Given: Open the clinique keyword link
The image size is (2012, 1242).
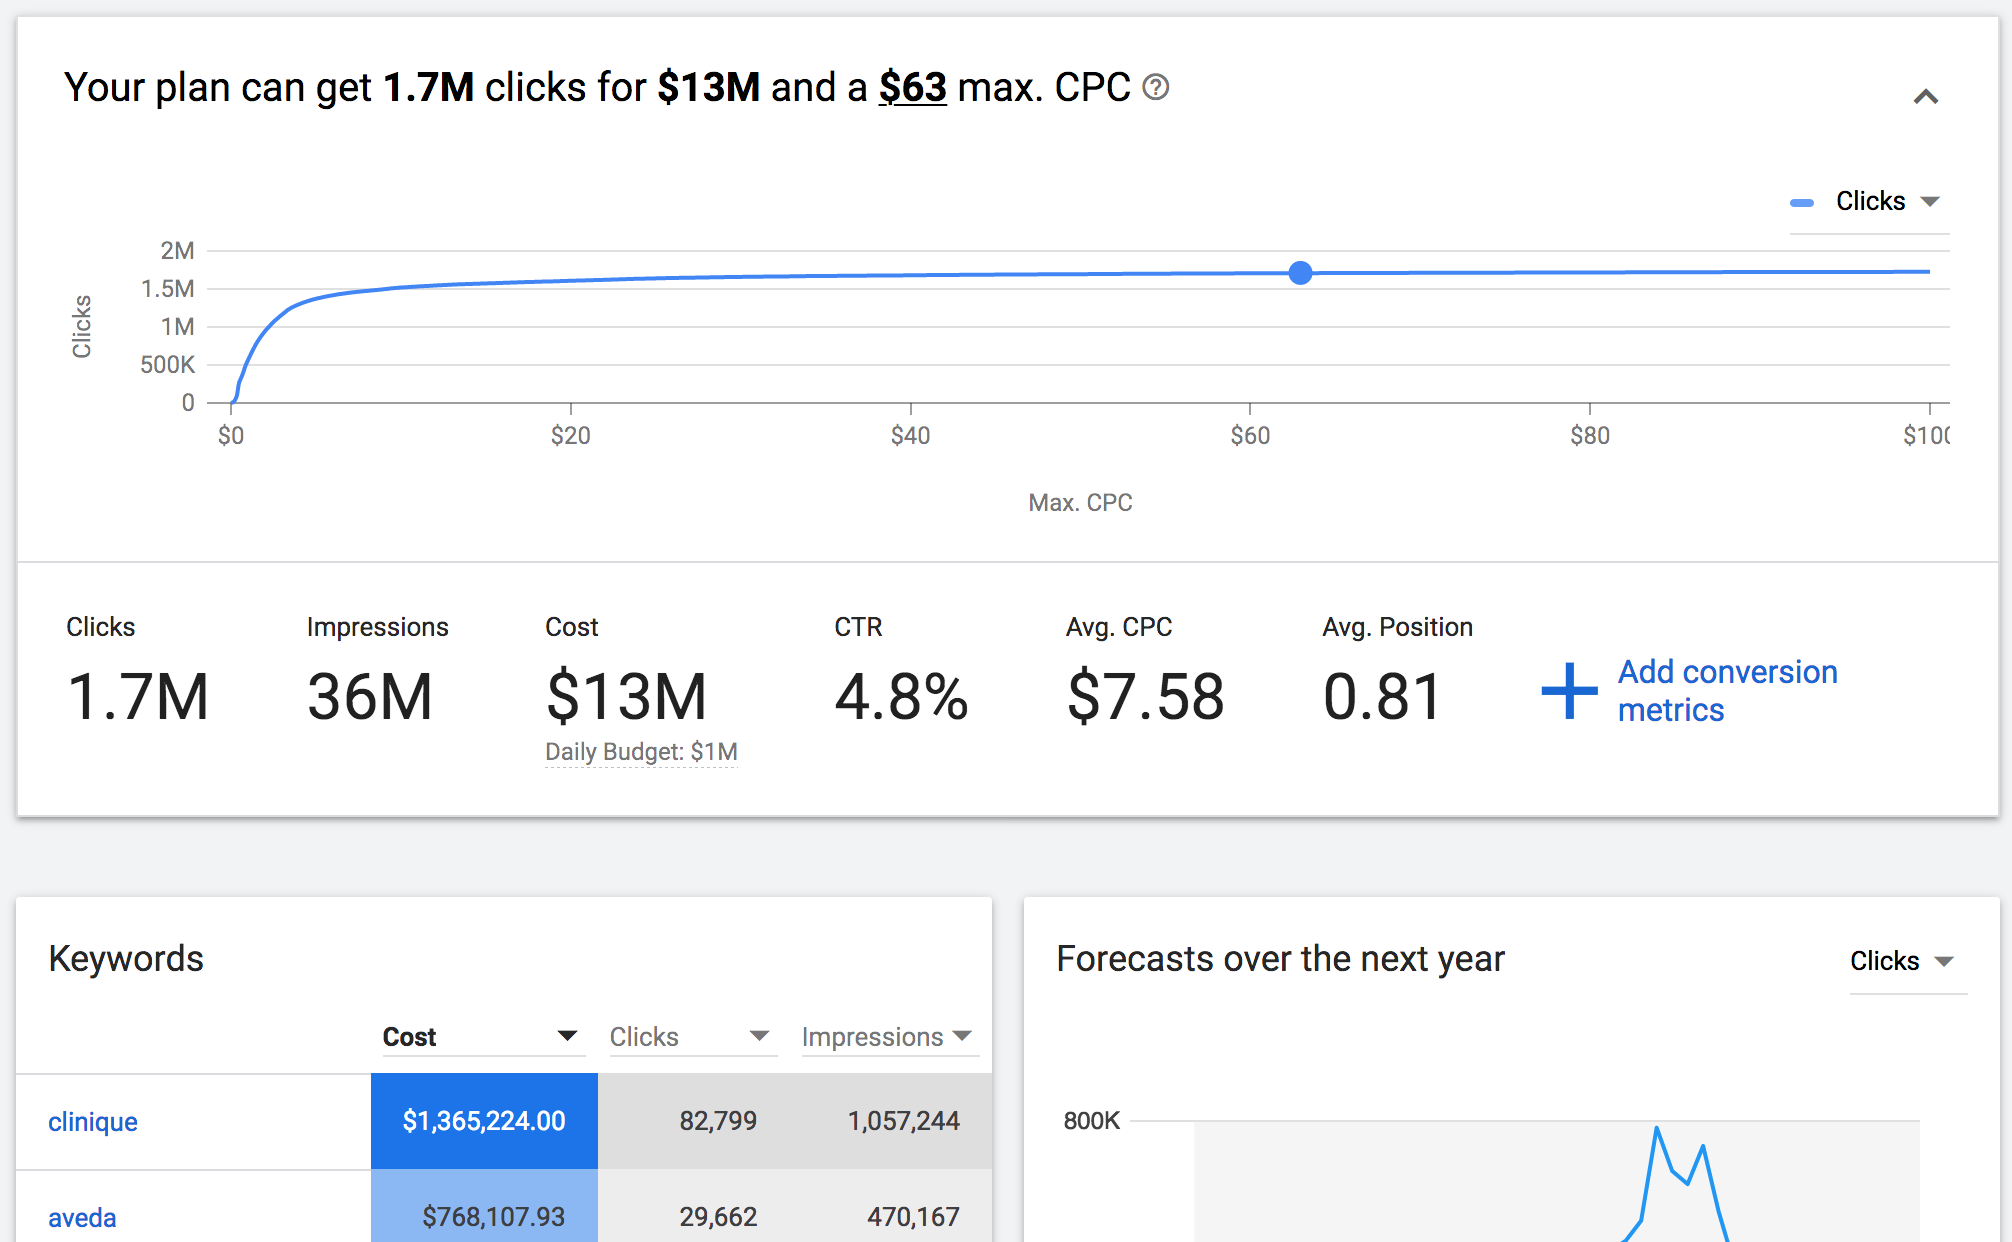Looking at the screenshot, I should [x=93, y=1122].
